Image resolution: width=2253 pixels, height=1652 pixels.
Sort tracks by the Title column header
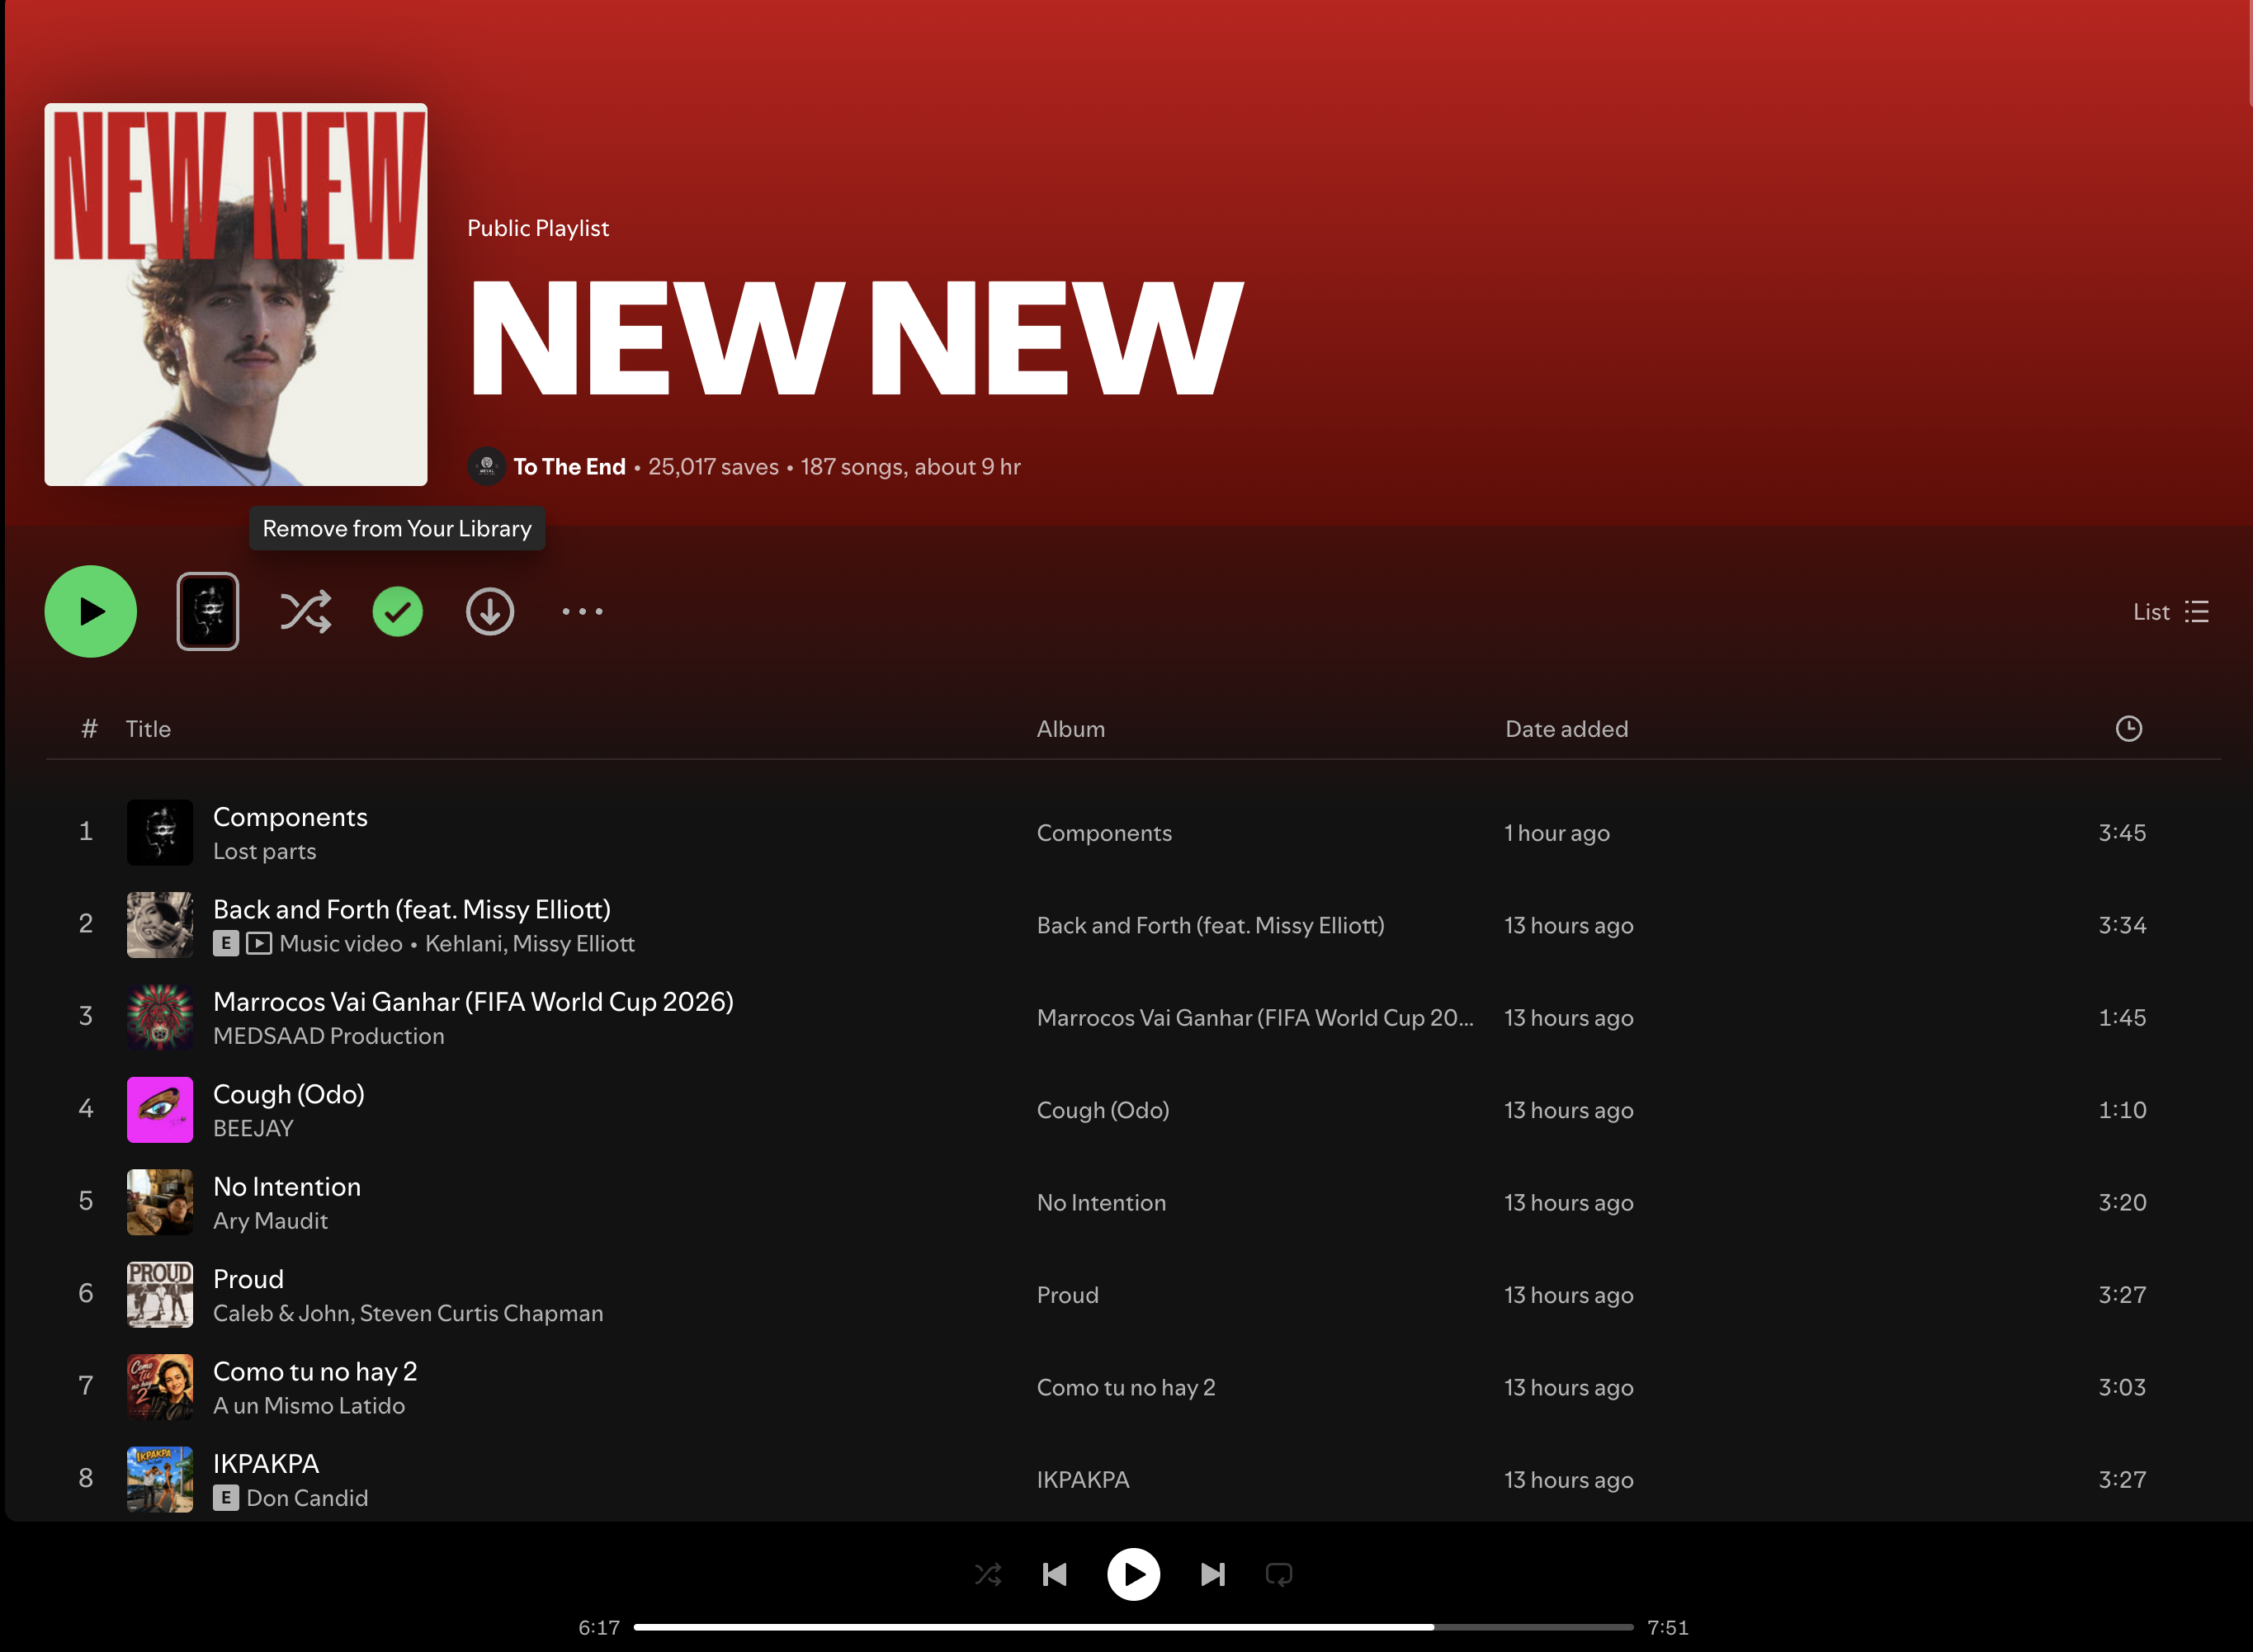coord(148,729)
